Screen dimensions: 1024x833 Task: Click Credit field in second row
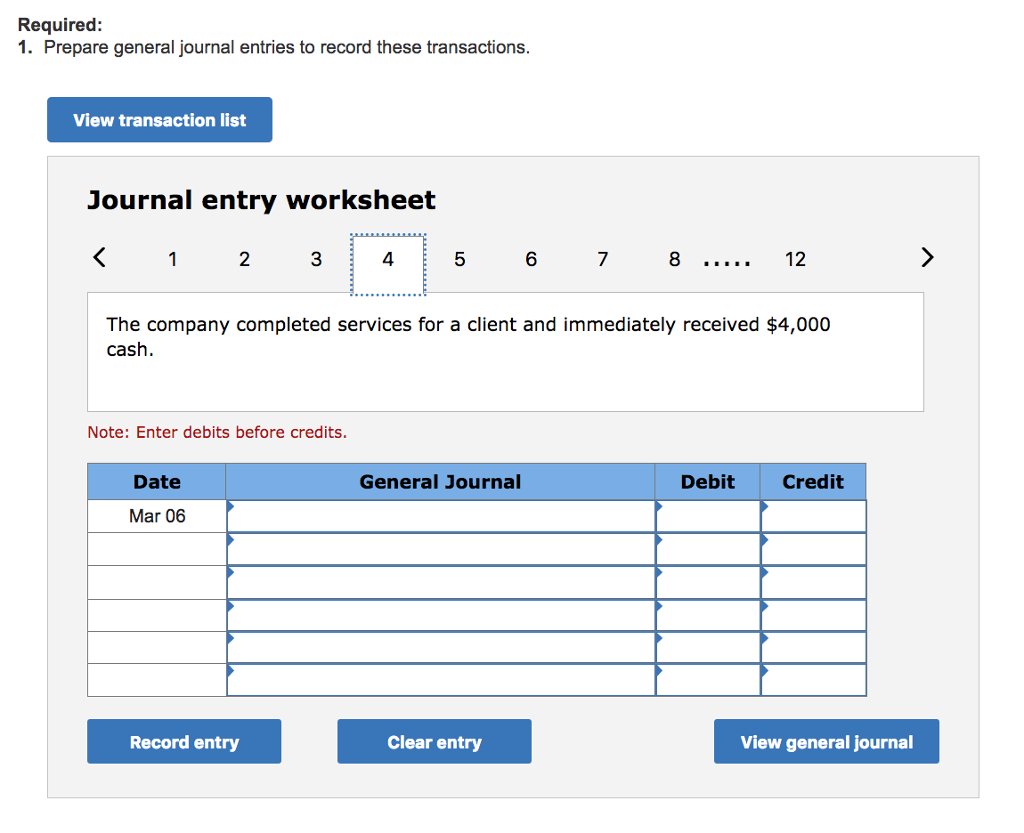pos(814,550)
